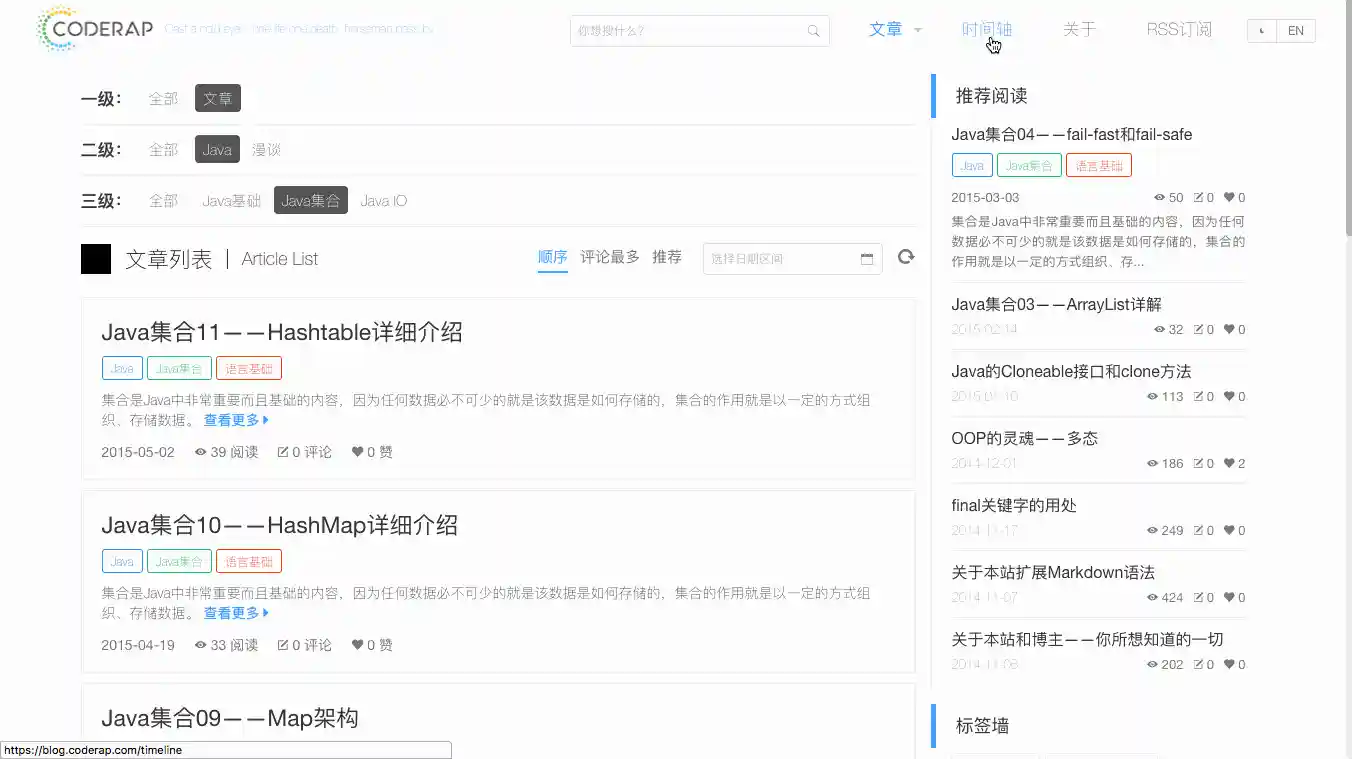Click the black square icon beside 文章列表
The height and width of the screenshot is (759, 1352).
(x=96, y=259)
